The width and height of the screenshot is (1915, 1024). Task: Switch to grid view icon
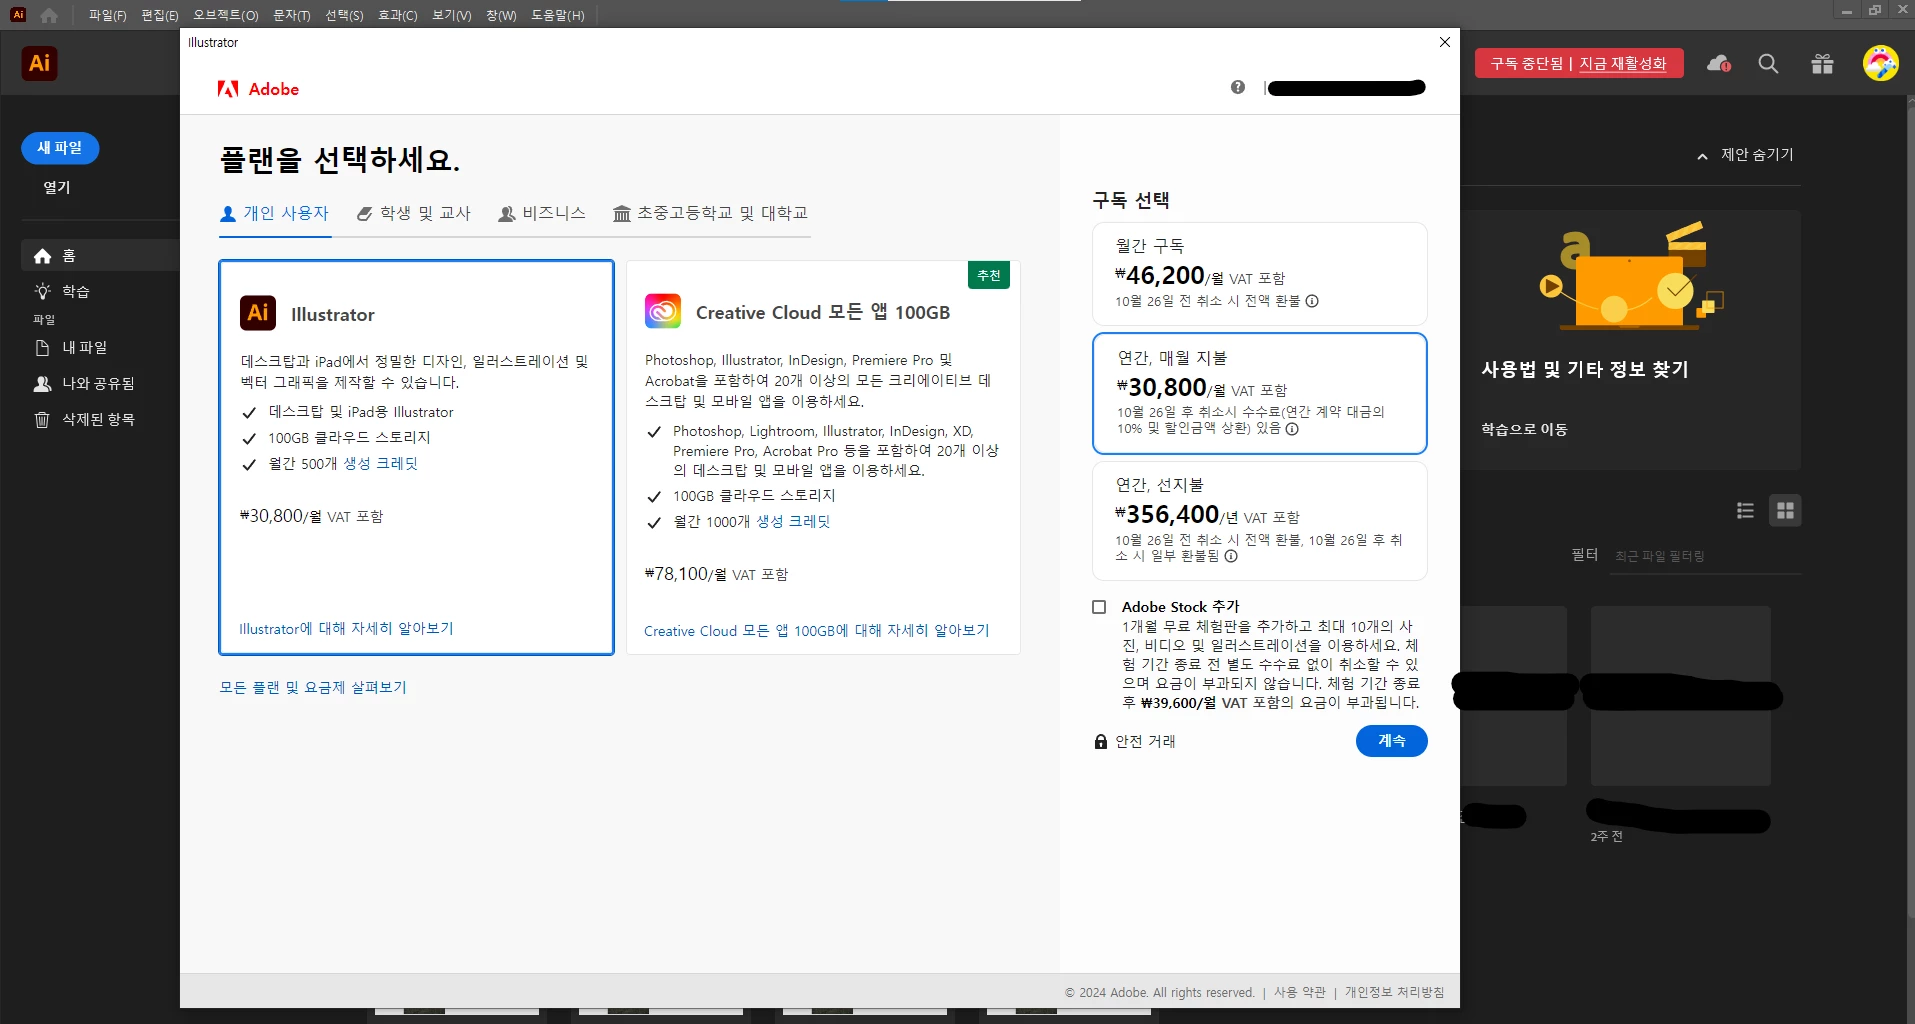1785,511
